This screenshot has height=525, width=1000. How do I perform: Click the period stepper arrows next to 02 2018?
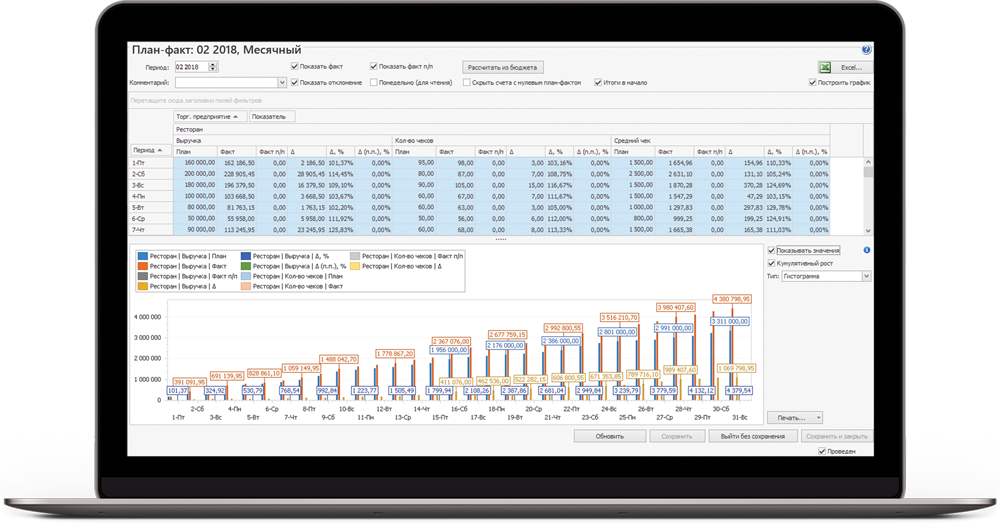point(214,67)
